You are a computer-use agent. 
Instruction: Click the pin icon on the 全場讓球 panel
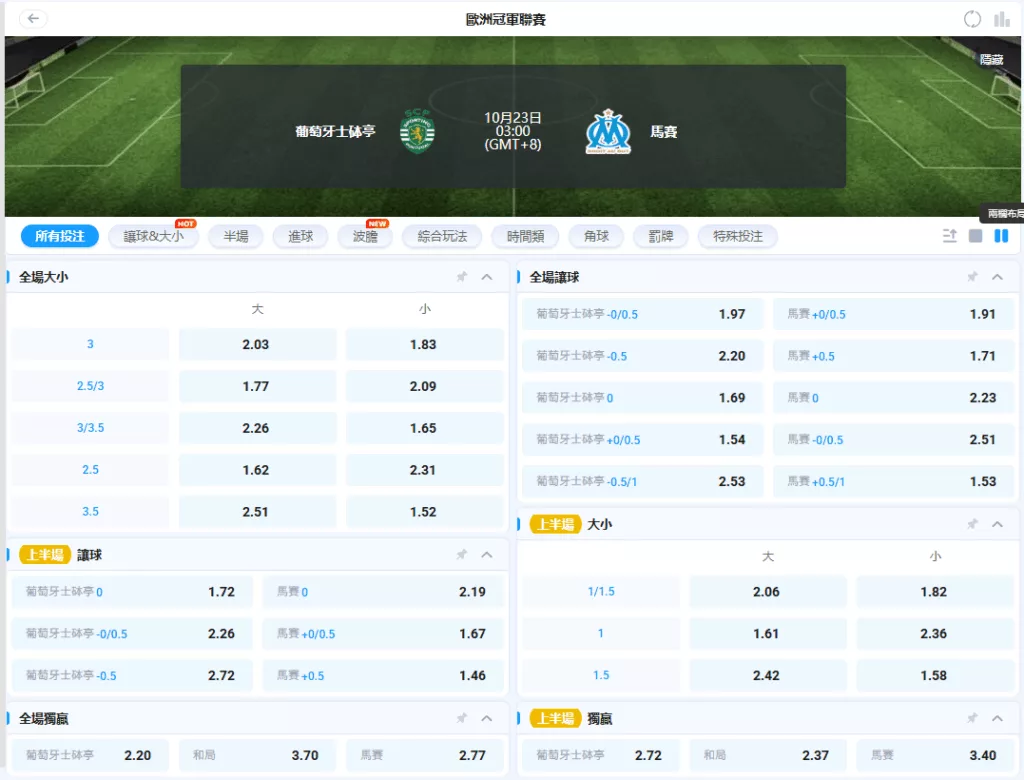point(971,277)
